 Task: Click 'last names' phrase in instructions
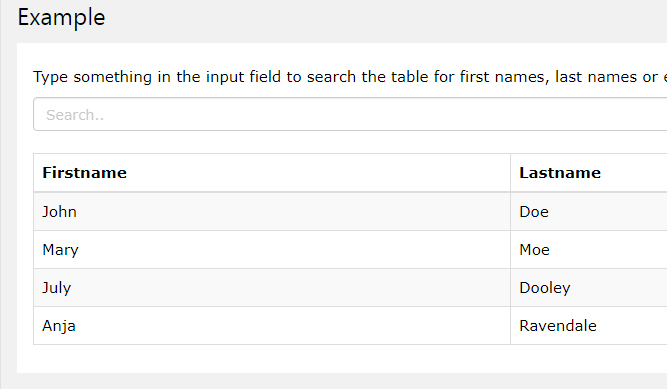[596, 77]
